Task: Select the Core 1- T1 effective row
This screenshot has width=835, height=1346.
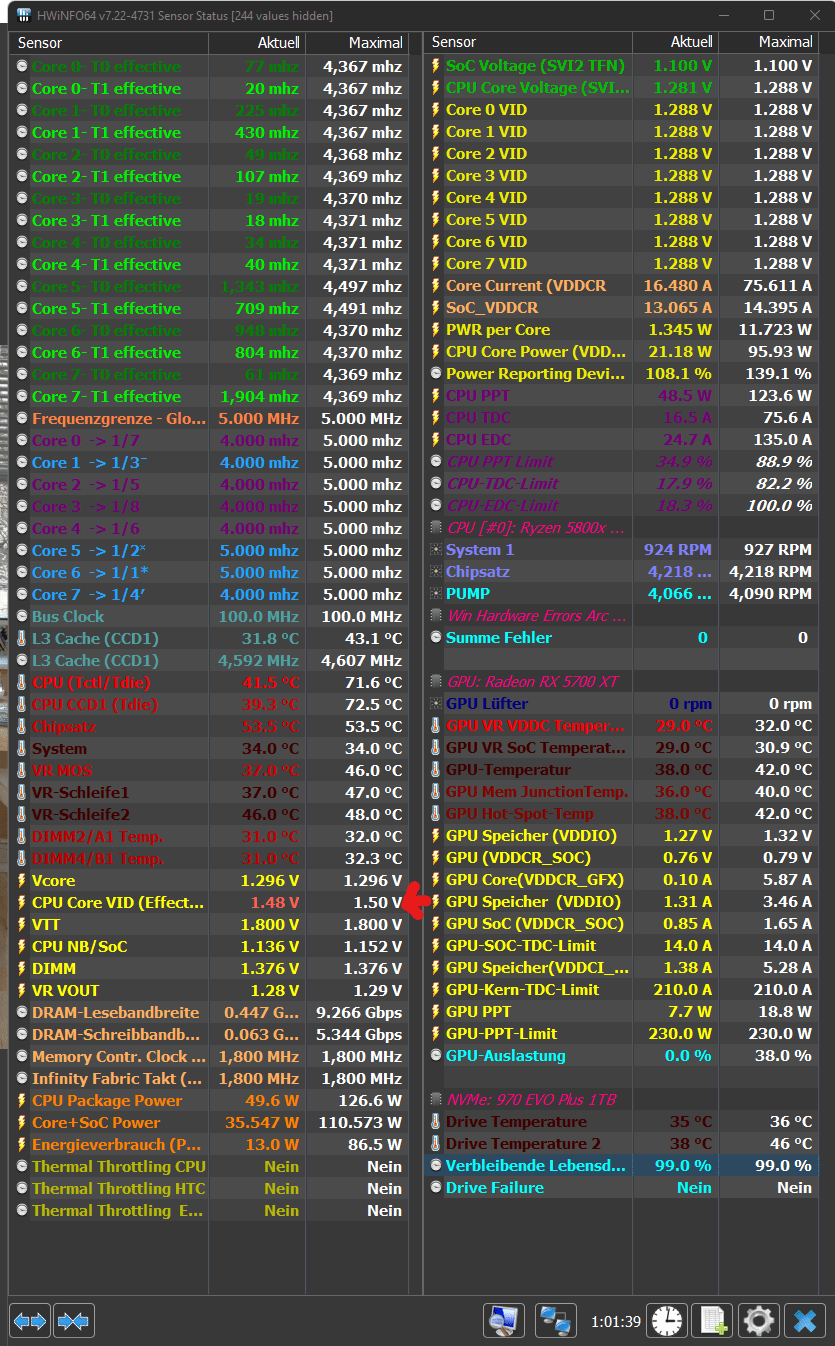Action: coord(210,133)
